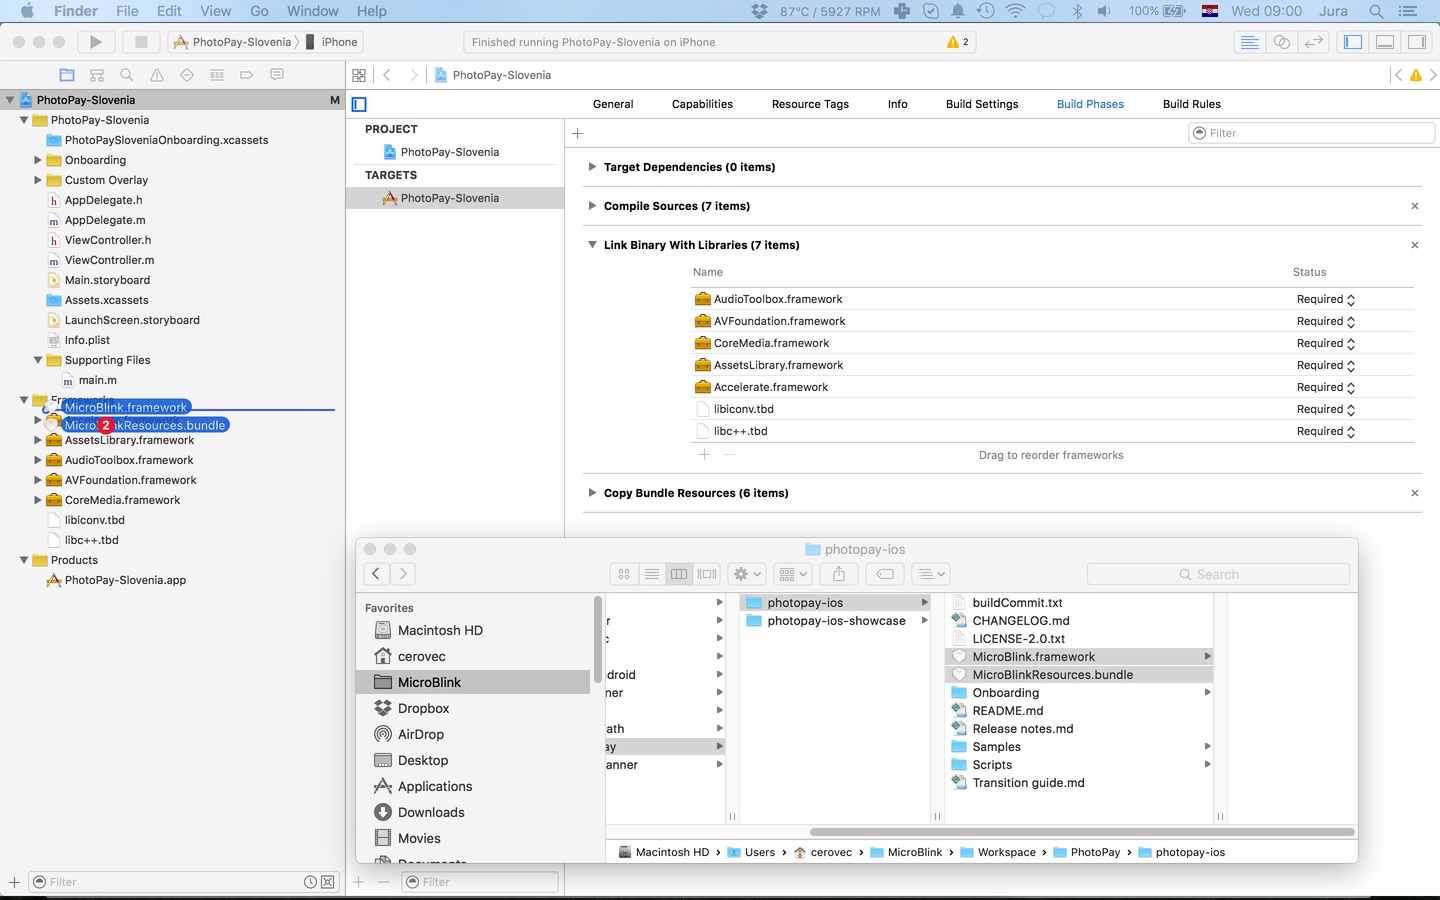This screenshot has height=900, width=1440.
Task: Click the warning badge in activity bar
Action: click(958, 42)
